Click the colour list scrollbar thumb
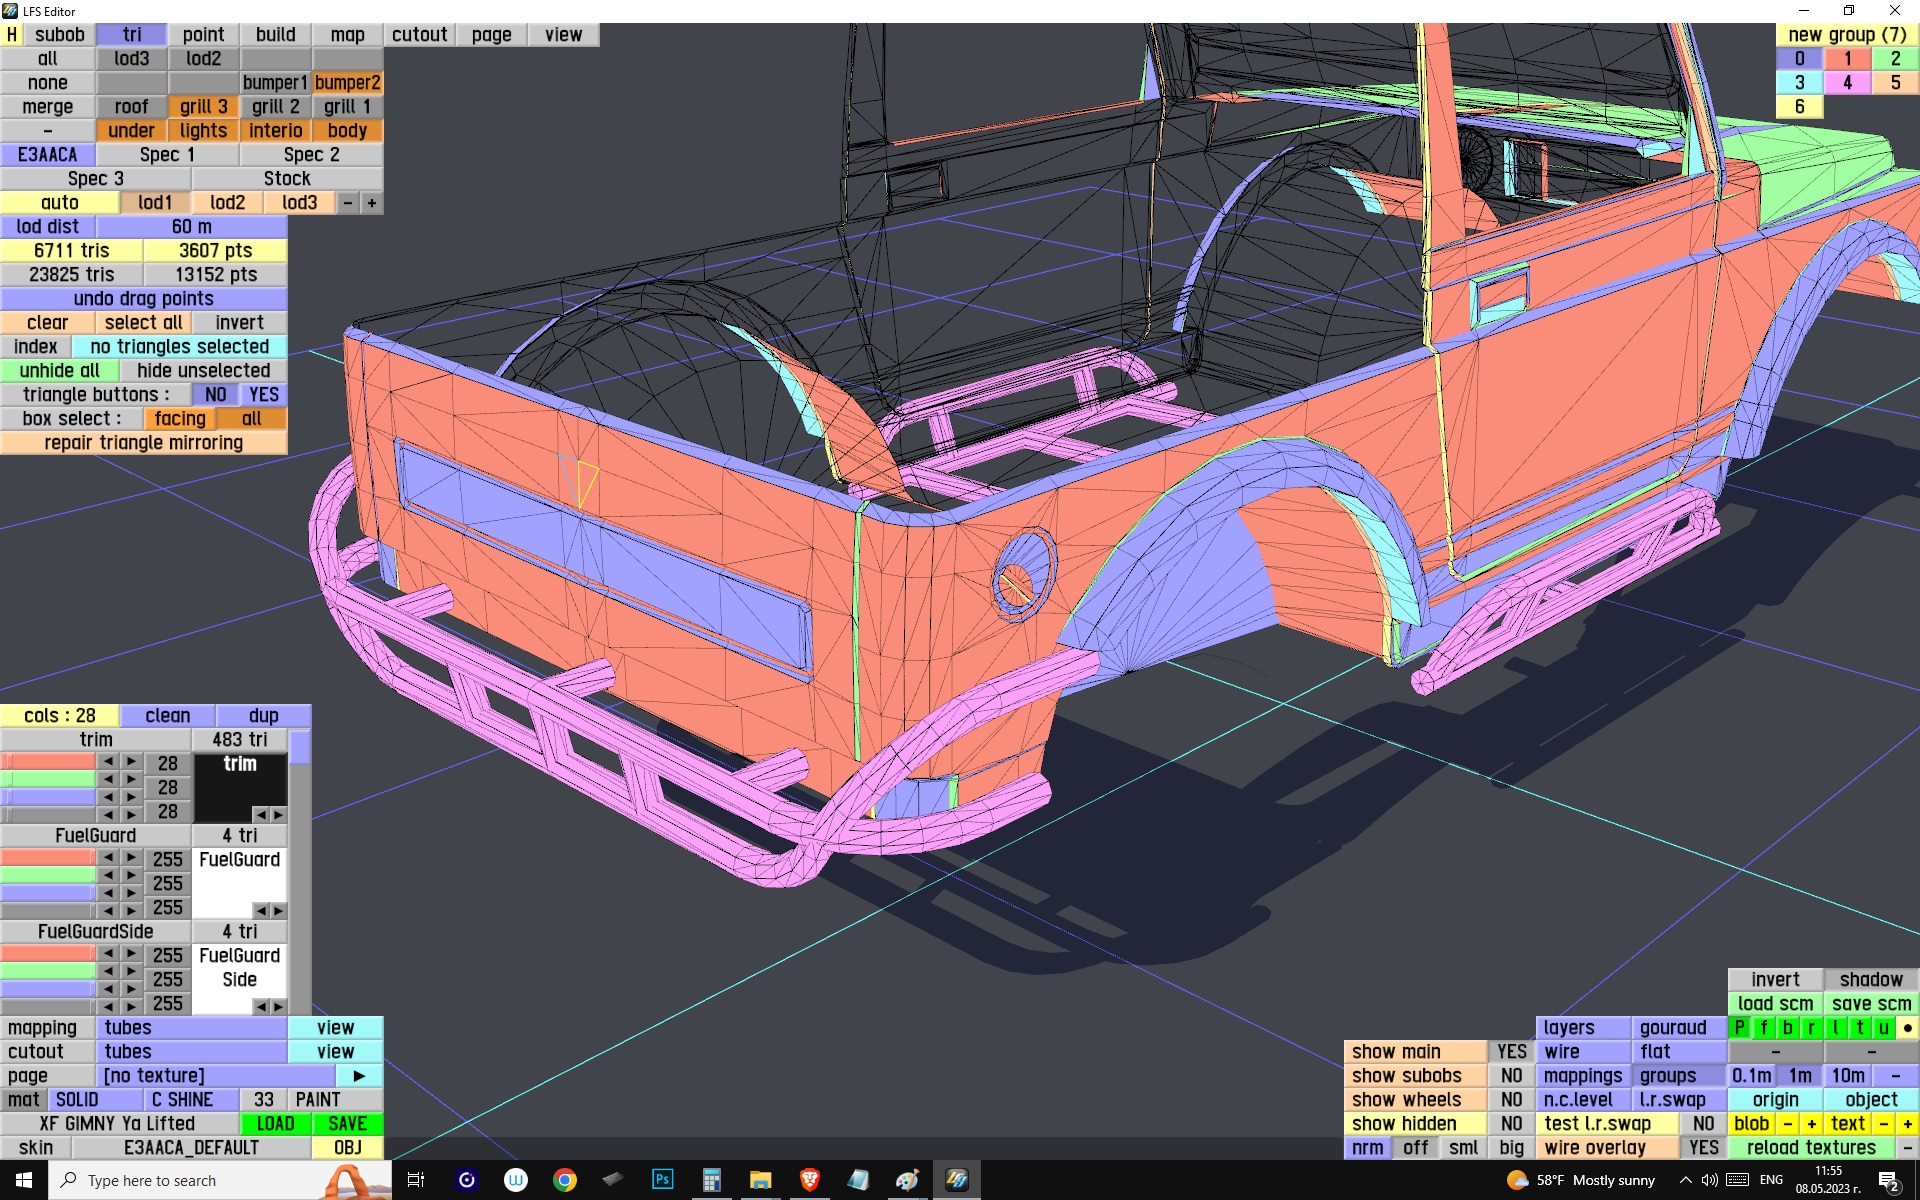The height and width of the screenshot is (1200, 1920). click(x=299, y=747)
